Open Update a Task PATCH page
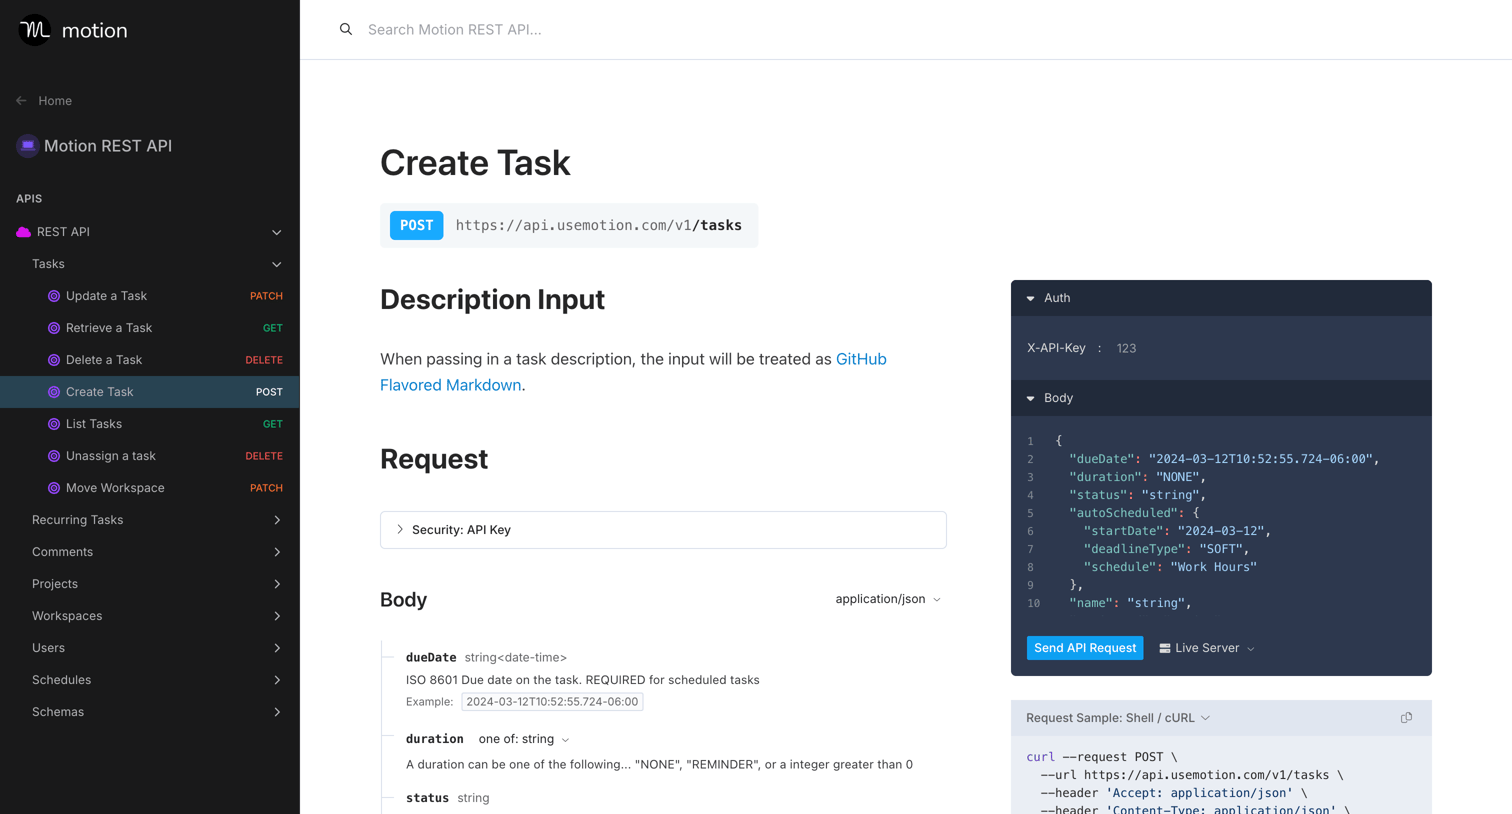 [x=150, y=296]
